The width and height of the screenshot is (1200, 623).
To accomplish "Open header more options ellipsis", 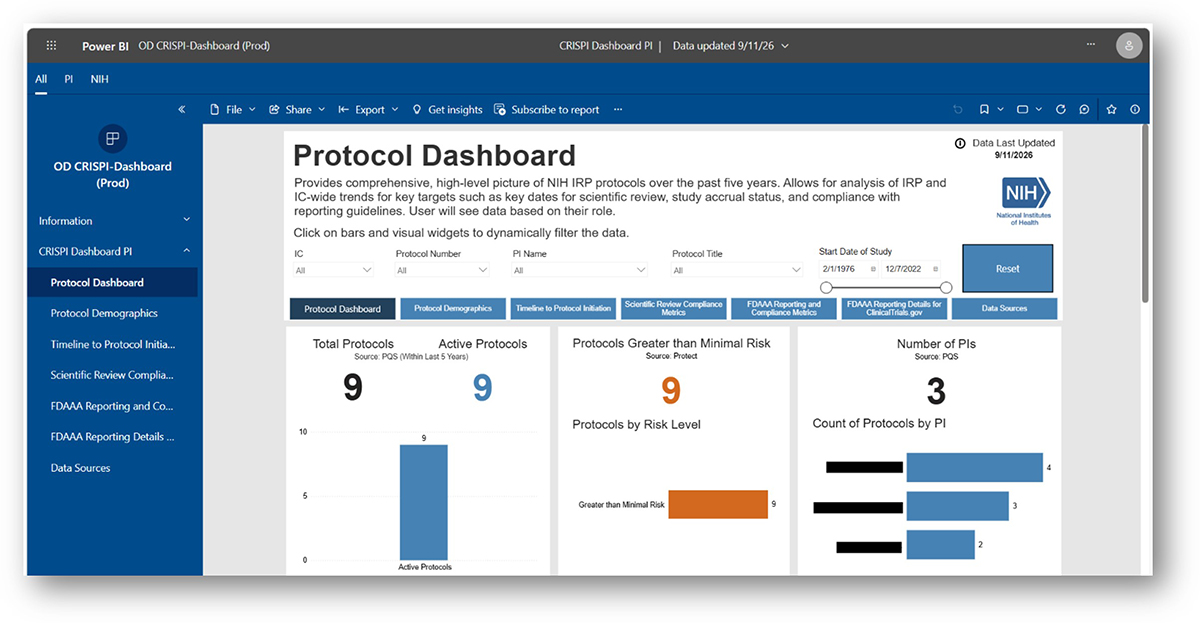I will tap(1093, 46).
